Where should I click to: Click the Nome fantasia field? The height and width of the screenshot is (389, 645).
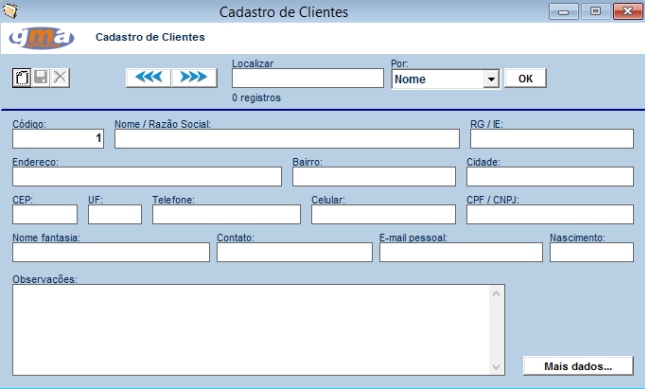click(x=111, y=252)
